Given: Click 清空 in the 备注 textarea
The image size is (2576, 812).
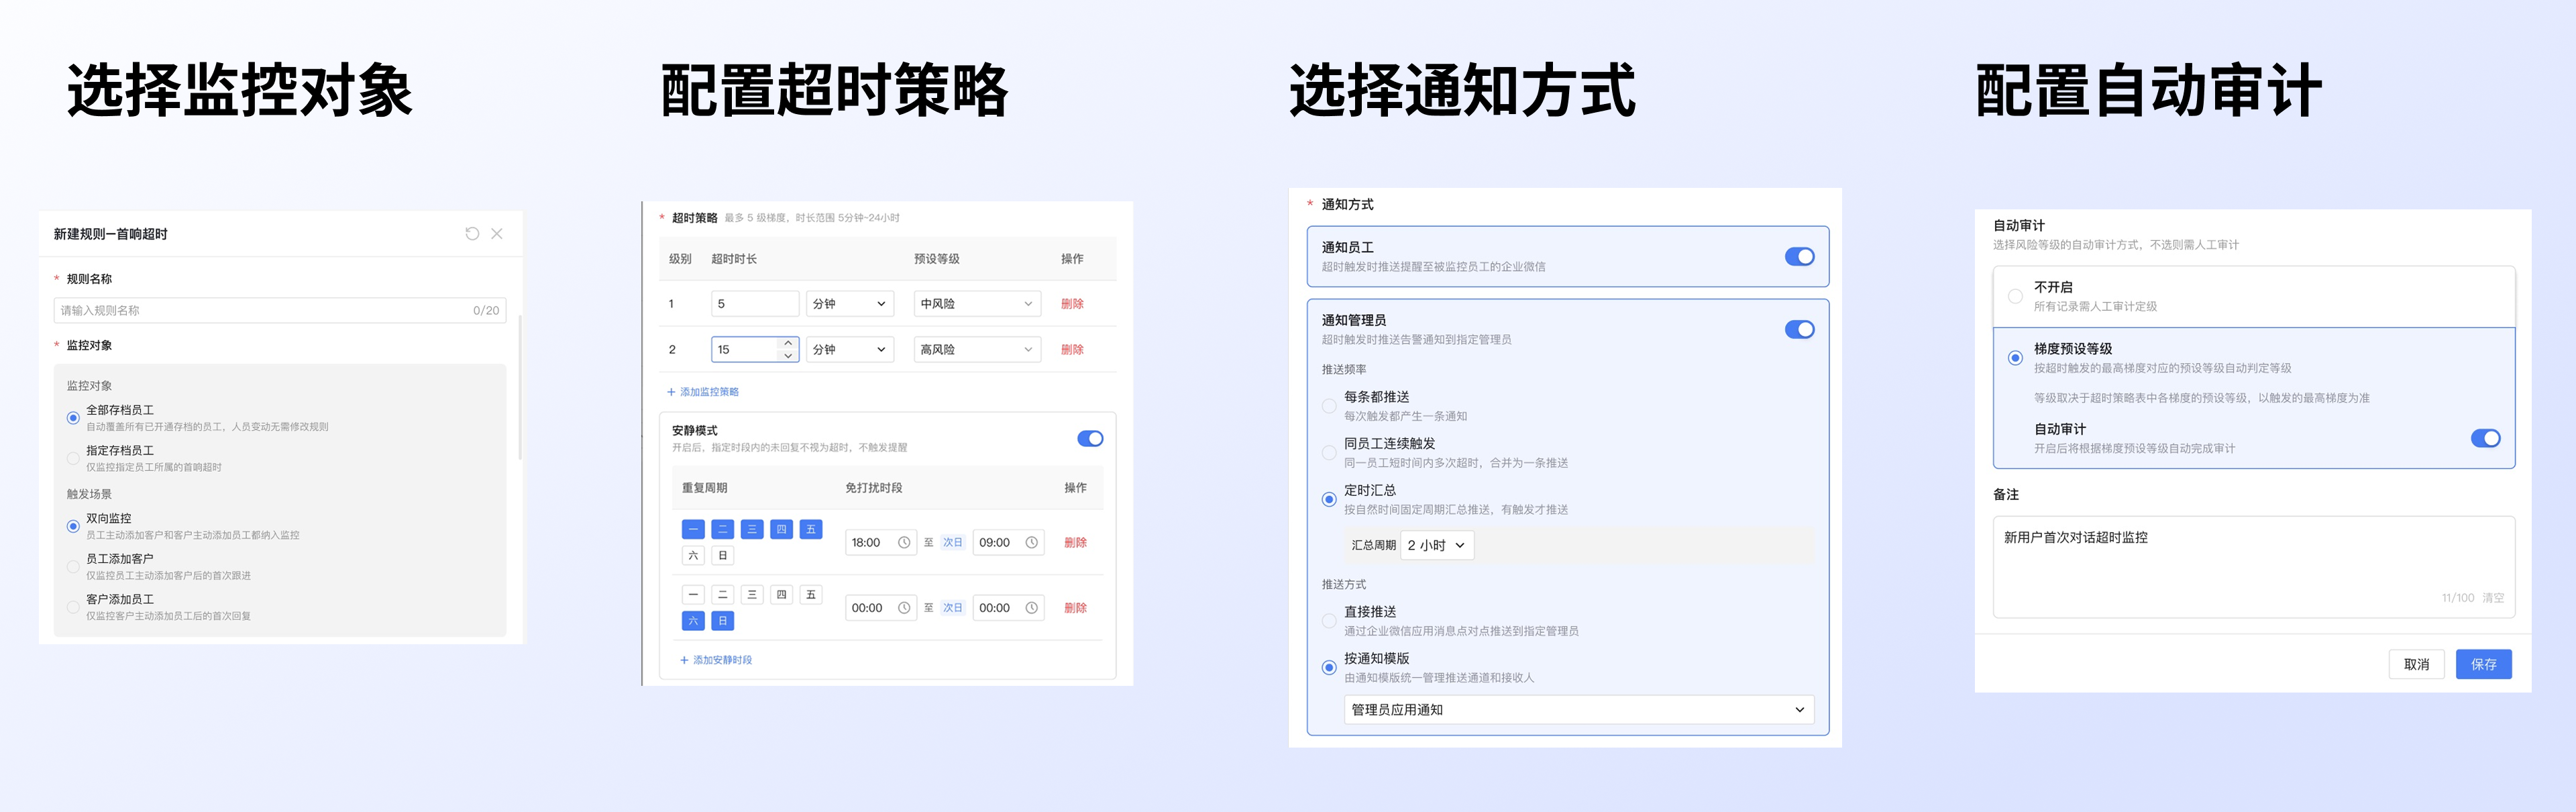Looking at the screenshot, I should [x=2492, y=598].
